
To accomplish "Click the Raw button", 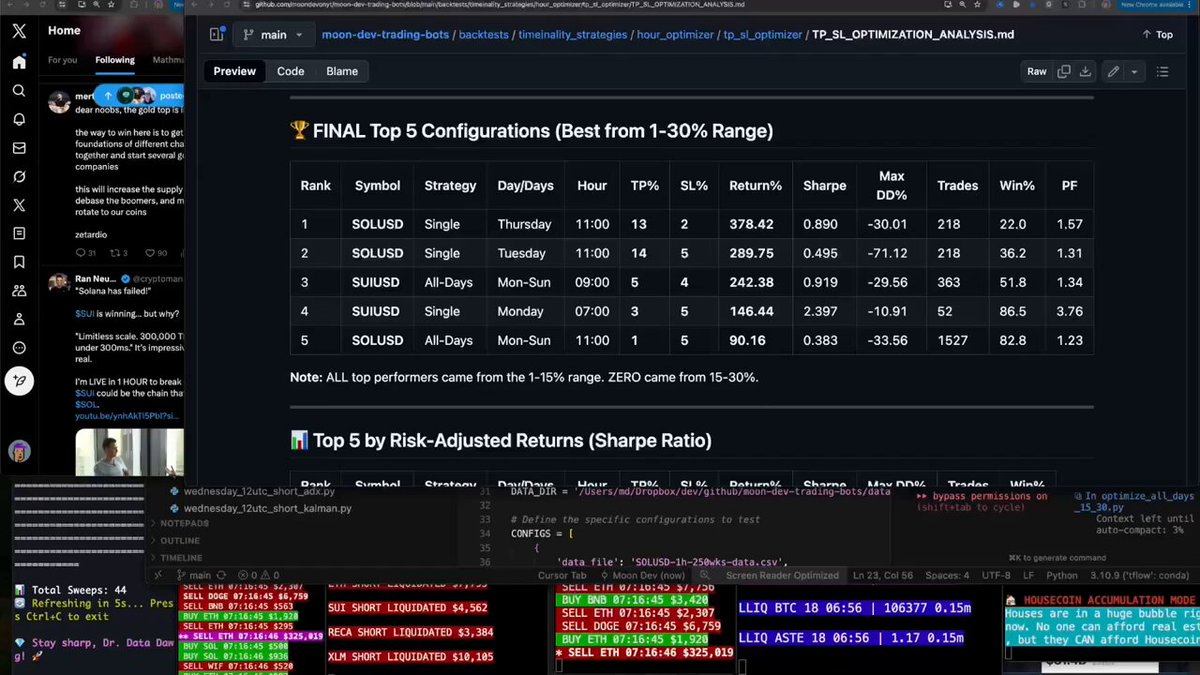I will (x=1037, y=71).
